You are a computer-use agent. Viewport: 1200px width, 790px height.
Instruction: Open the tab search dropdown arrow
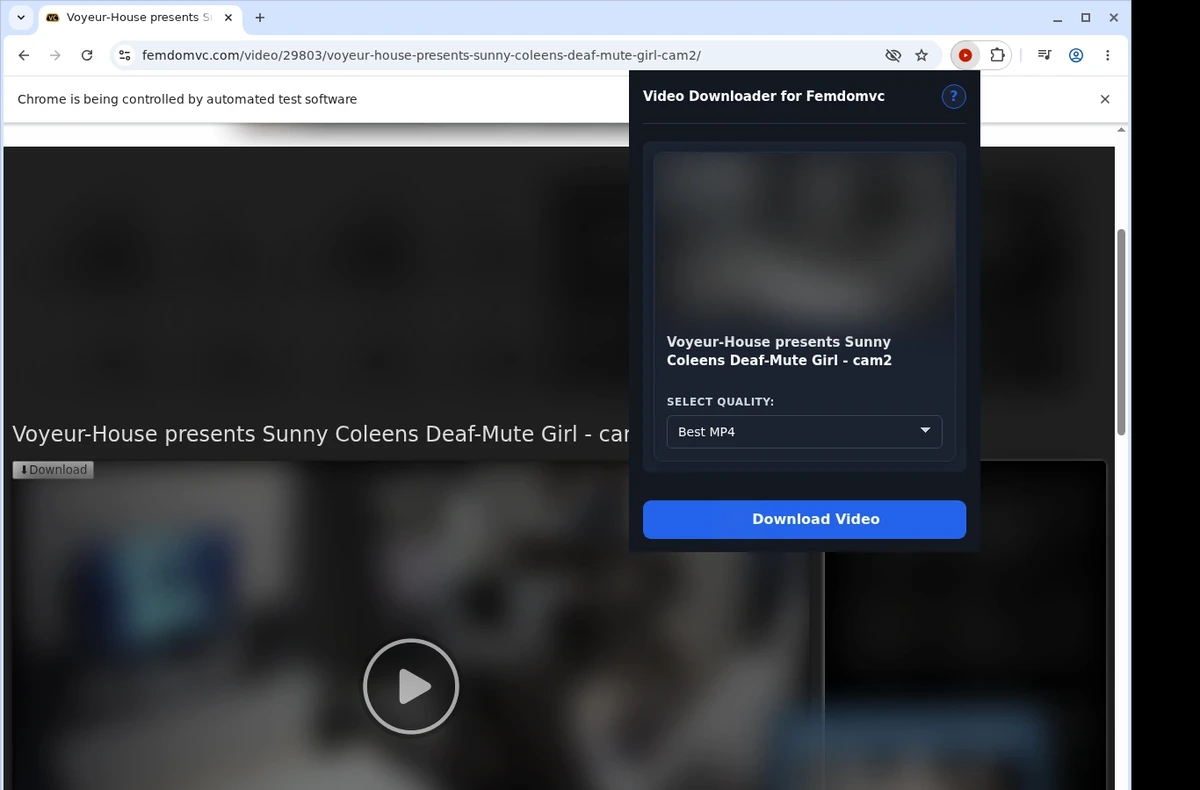[21, 18]
